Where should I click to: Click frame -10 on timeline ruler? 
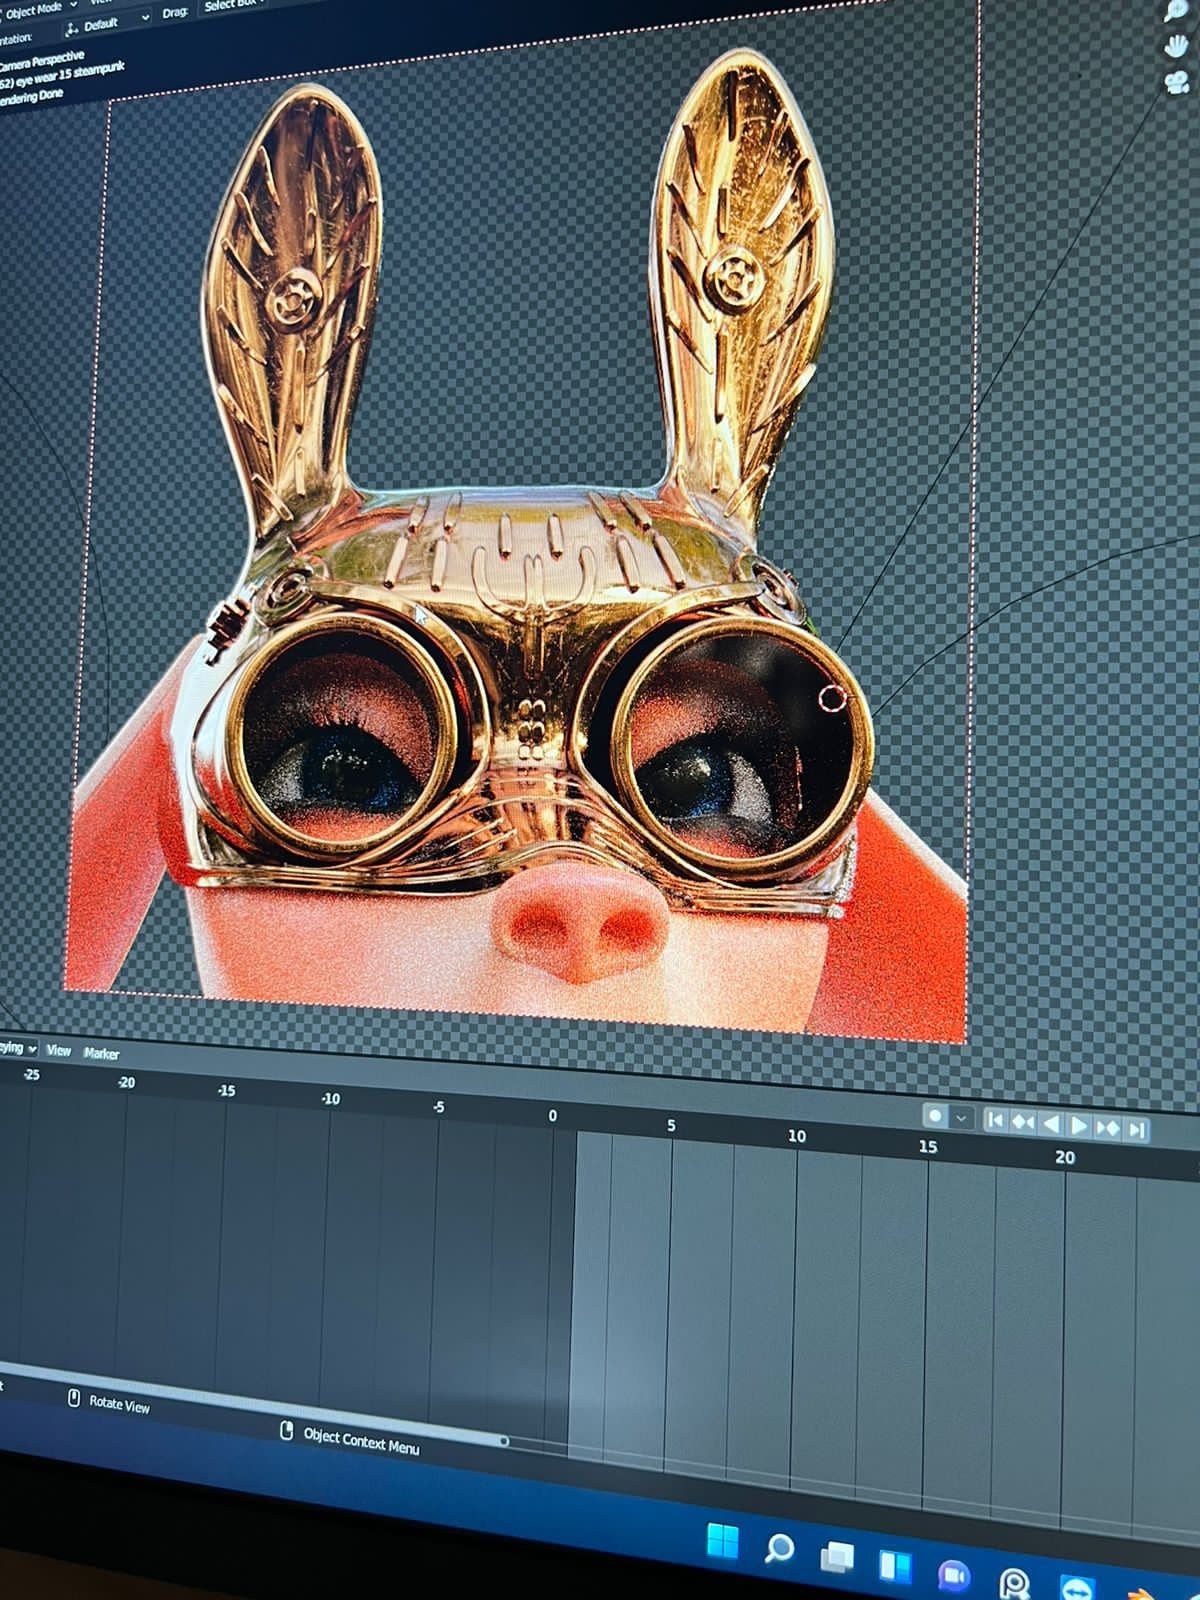(330, 1098)
